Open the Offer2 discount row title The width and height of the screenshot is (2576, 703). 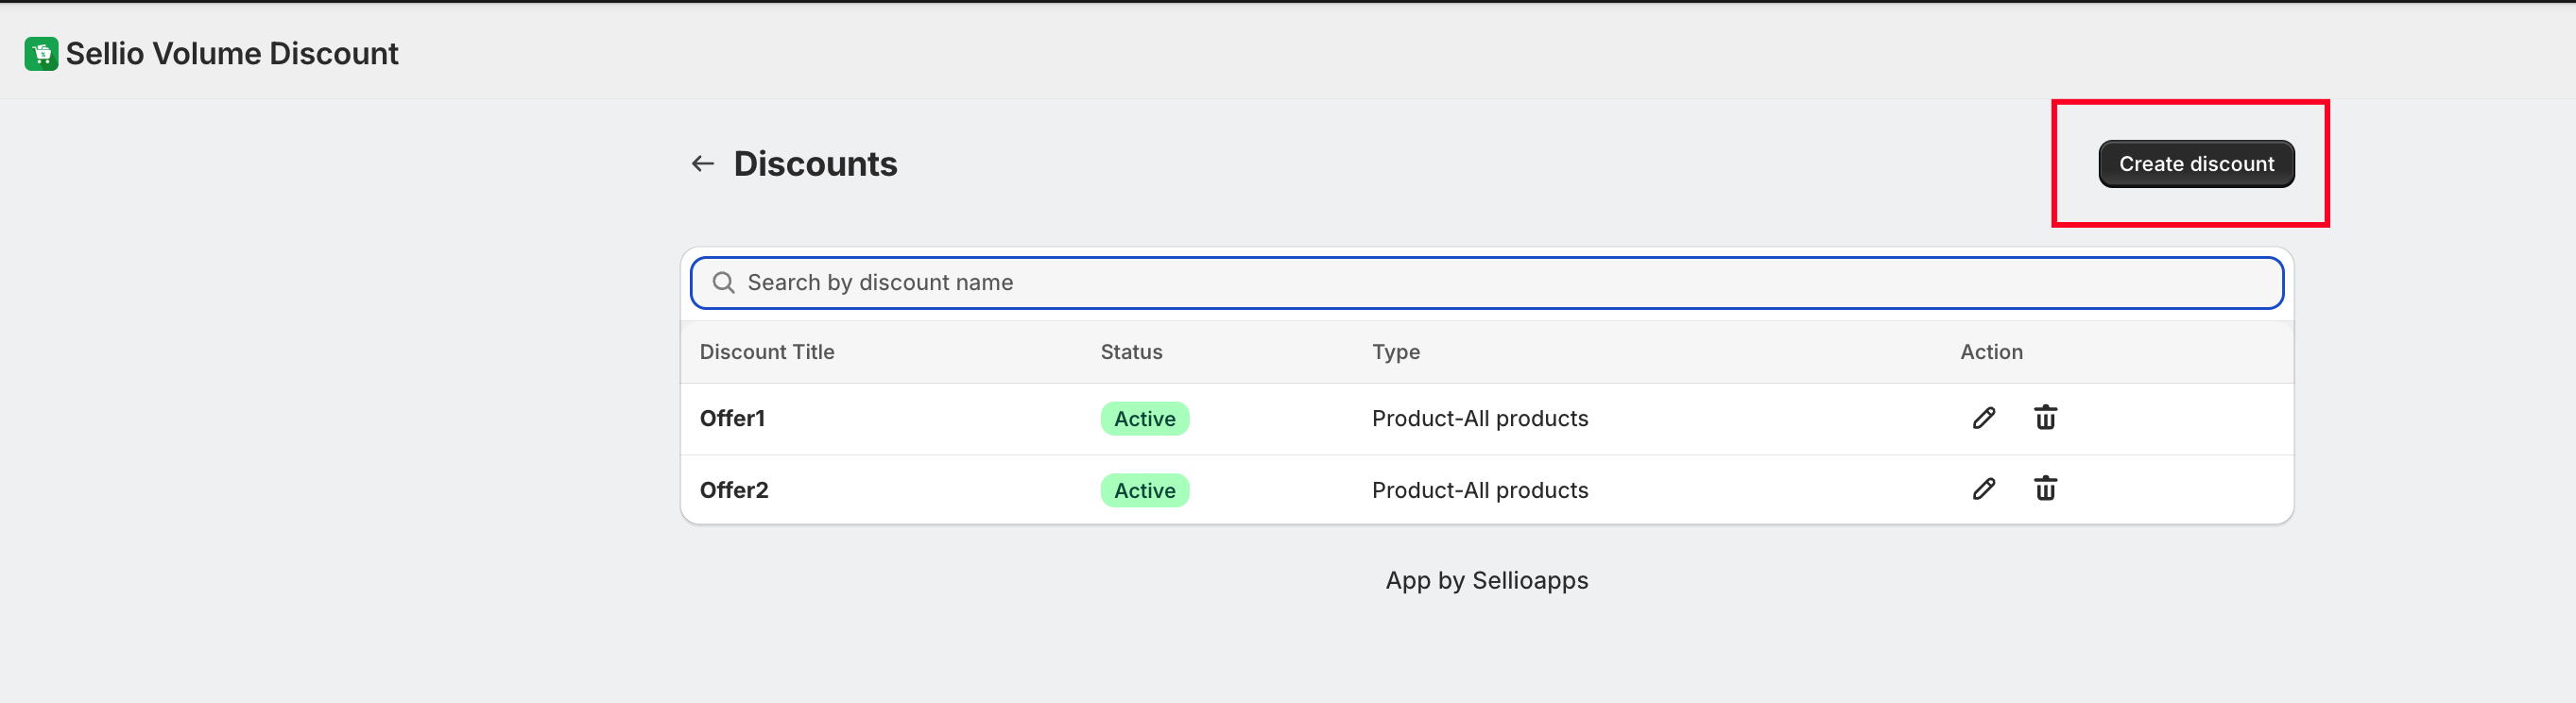click(x=734, y=490)
